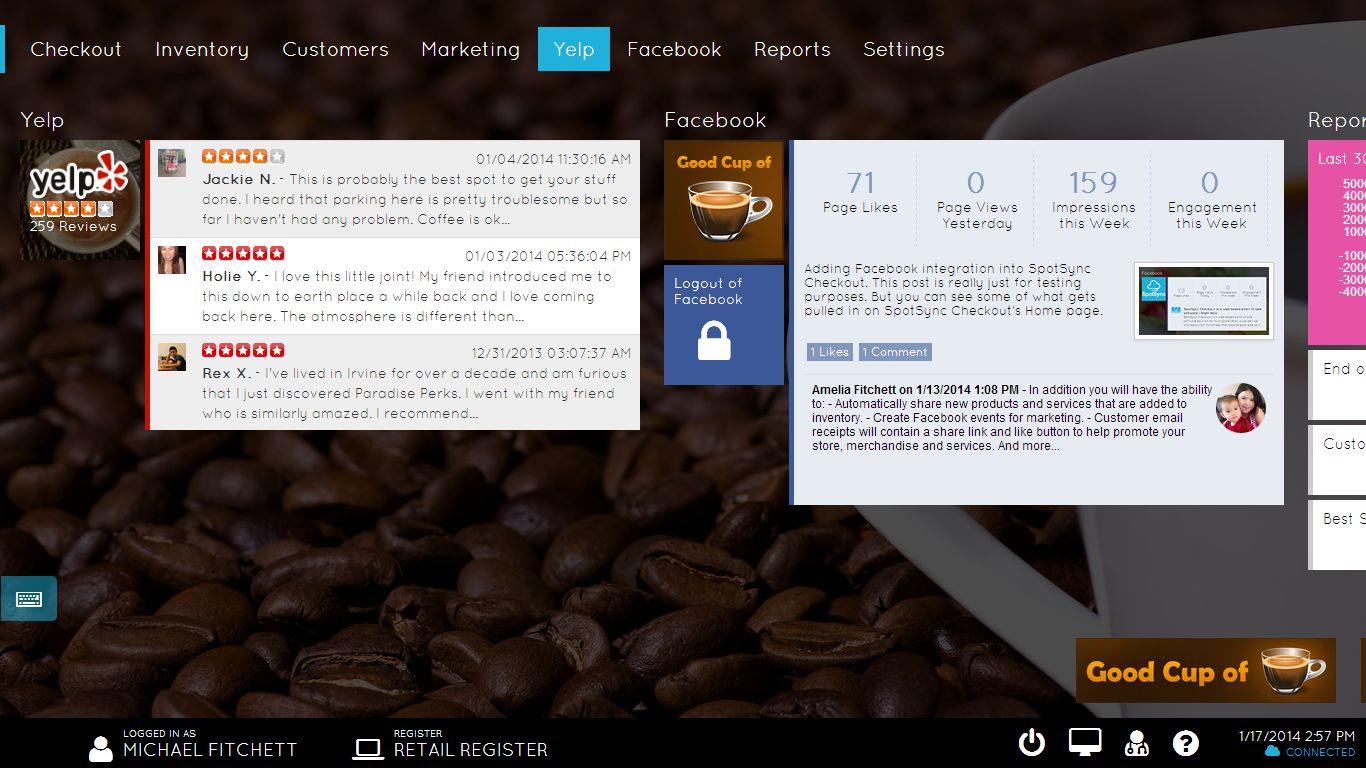Image resolution: width=1366 pixels, height=768 pixels.
Task: Click the five-star rating on Holie Y.'s review
Action: tap(243, 253)
